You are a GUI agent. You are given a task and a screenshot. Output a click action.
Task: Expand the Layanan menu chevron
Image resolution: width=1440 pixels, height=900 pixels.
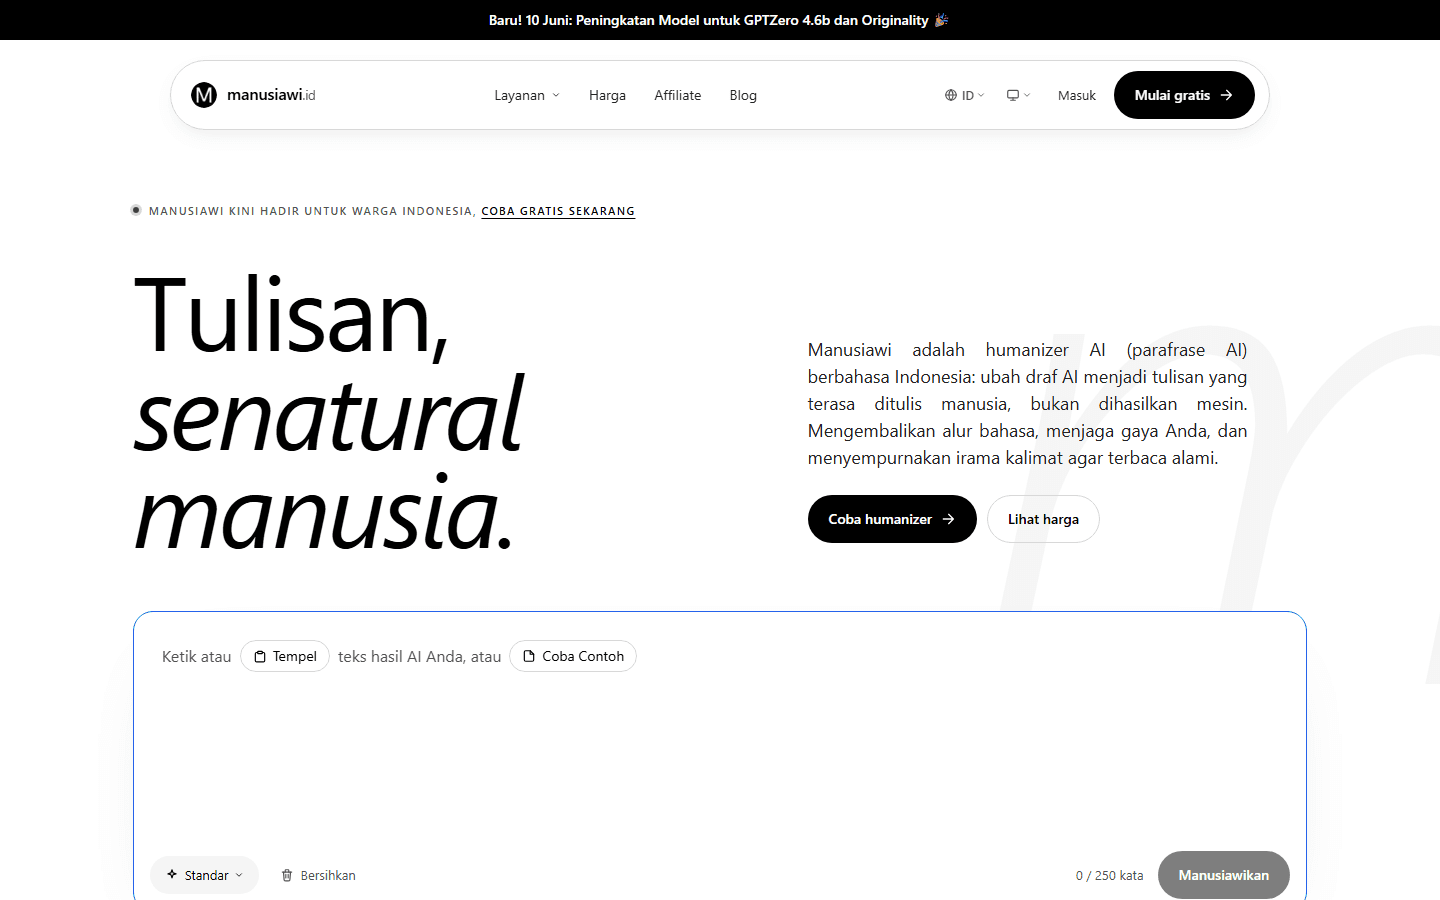[556, 95]
